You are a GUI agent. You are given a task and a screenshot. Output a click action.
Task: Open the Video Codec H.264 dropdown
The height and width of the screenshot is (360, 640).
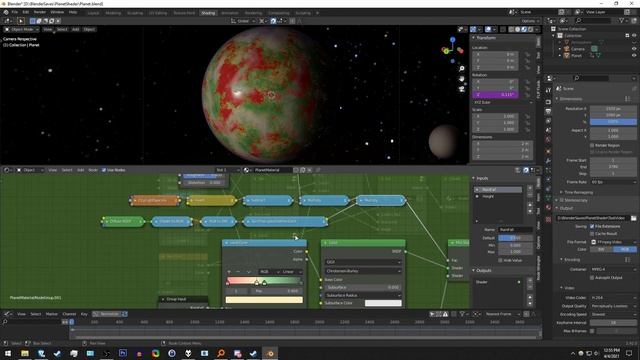click(x=613, y=298)
